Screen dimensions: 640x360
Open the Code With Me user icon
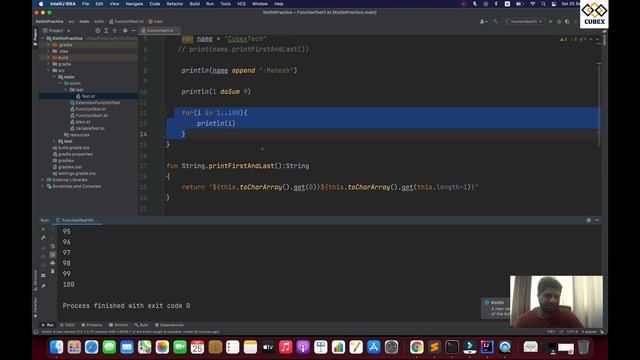[483, 21]
